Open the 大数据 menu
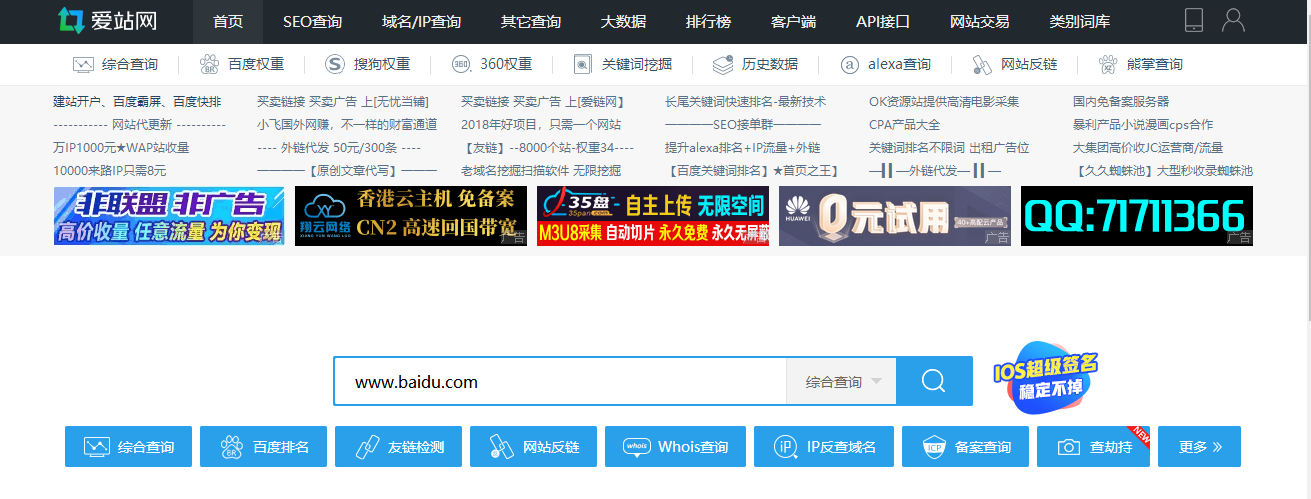This screenshot has height=499, width=1311. (x=623, y=22)
